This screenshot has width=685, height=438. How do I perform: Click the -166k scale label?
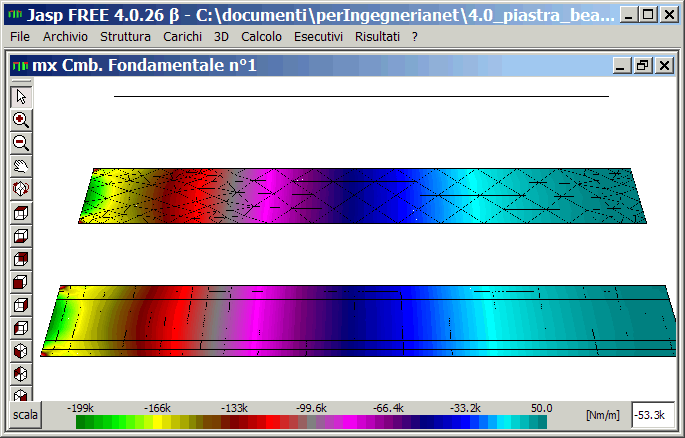157,408
